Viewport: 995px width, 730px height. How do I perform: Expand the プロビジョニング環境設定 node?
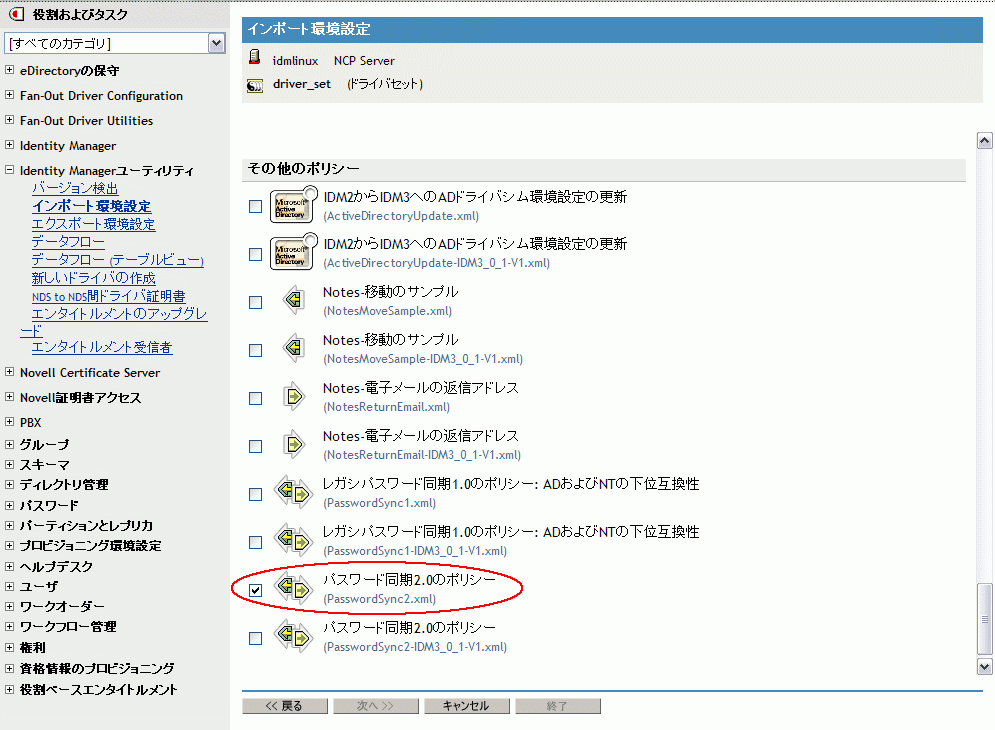(x=10, y=545)
